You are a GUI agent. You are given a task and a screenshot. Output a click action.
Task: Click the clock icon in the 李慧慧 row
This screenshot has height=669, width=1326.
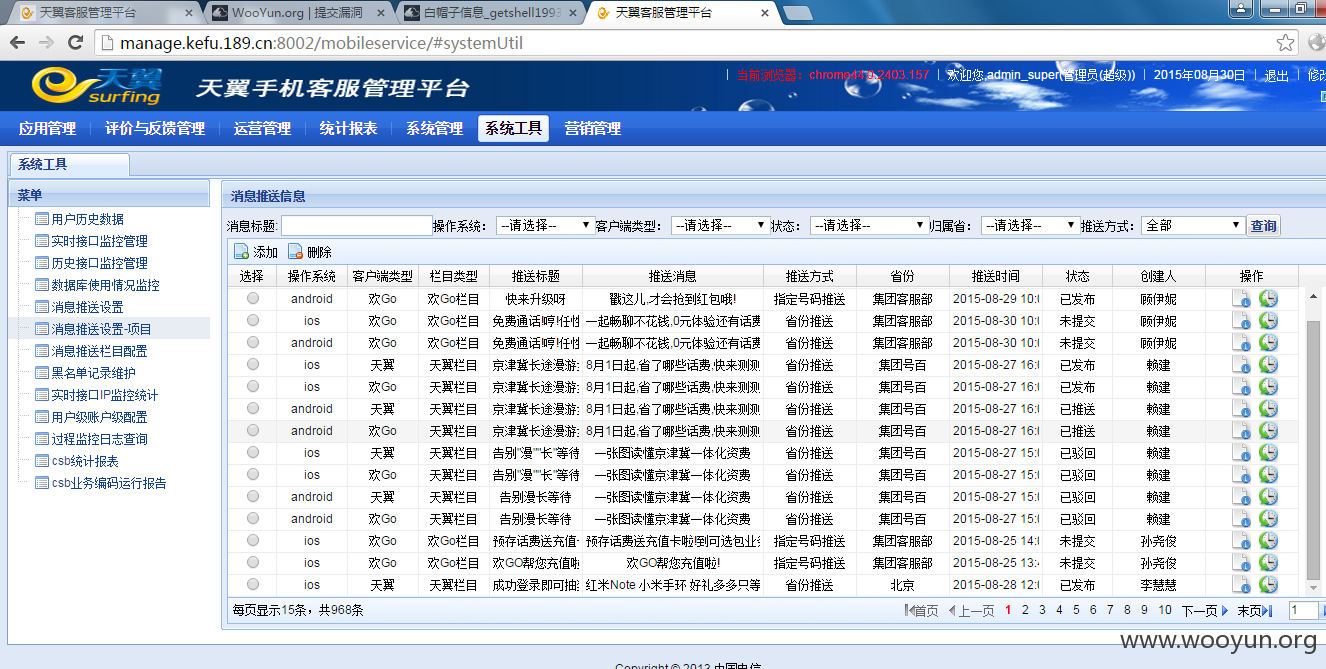1268,584
